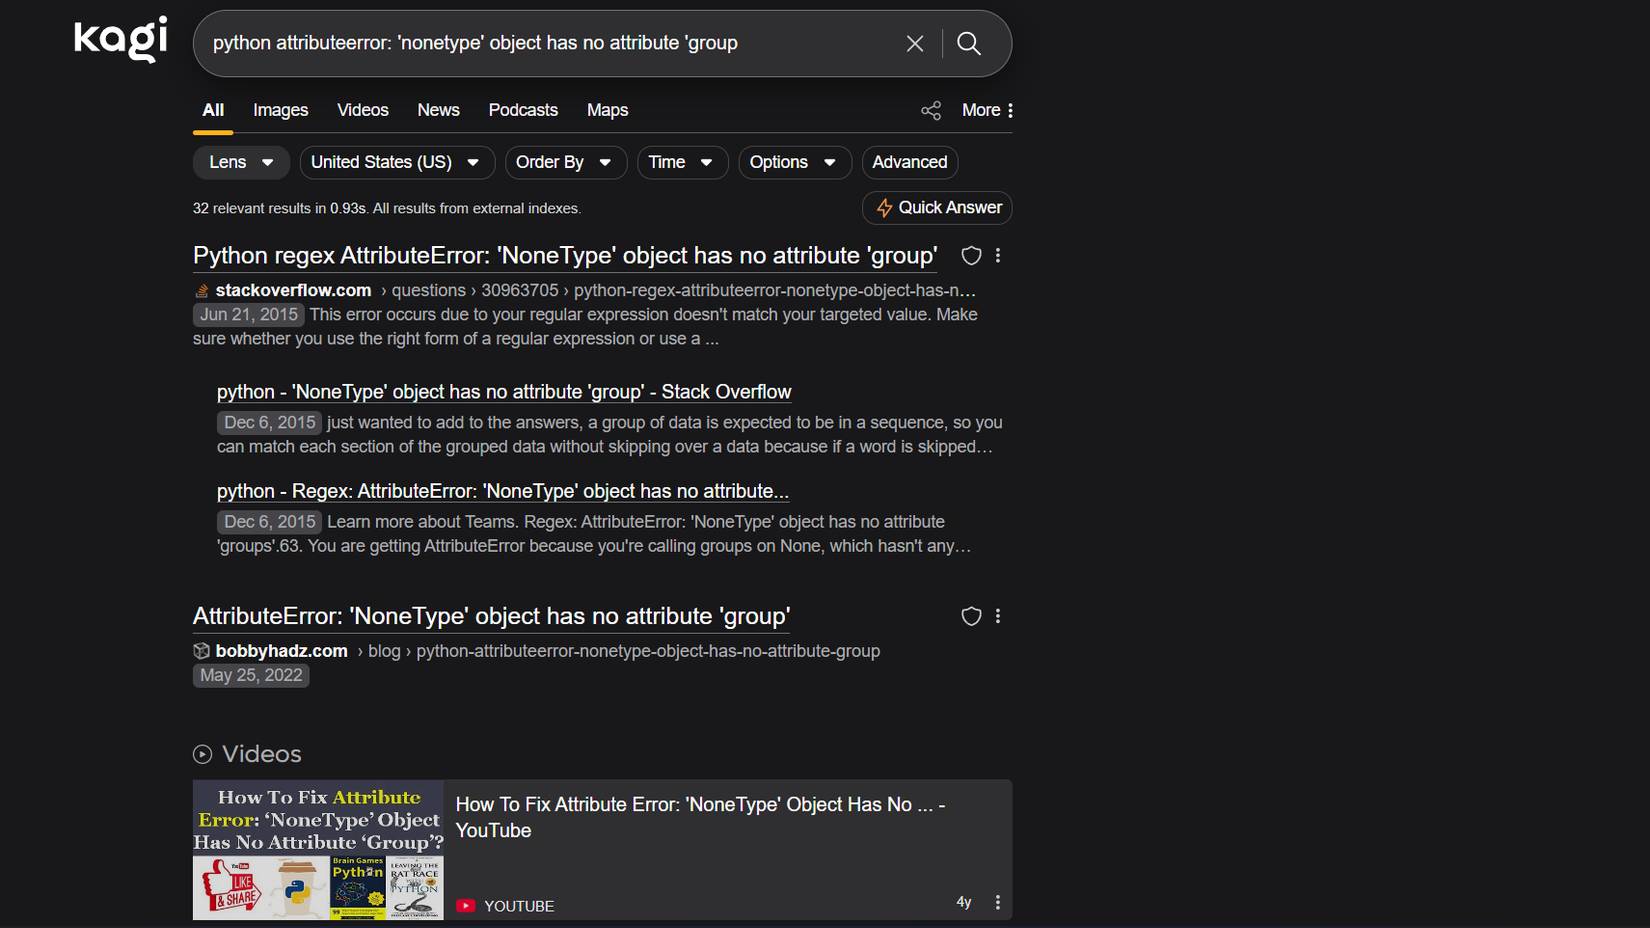Open Advanced search options

tap(909, 162)
